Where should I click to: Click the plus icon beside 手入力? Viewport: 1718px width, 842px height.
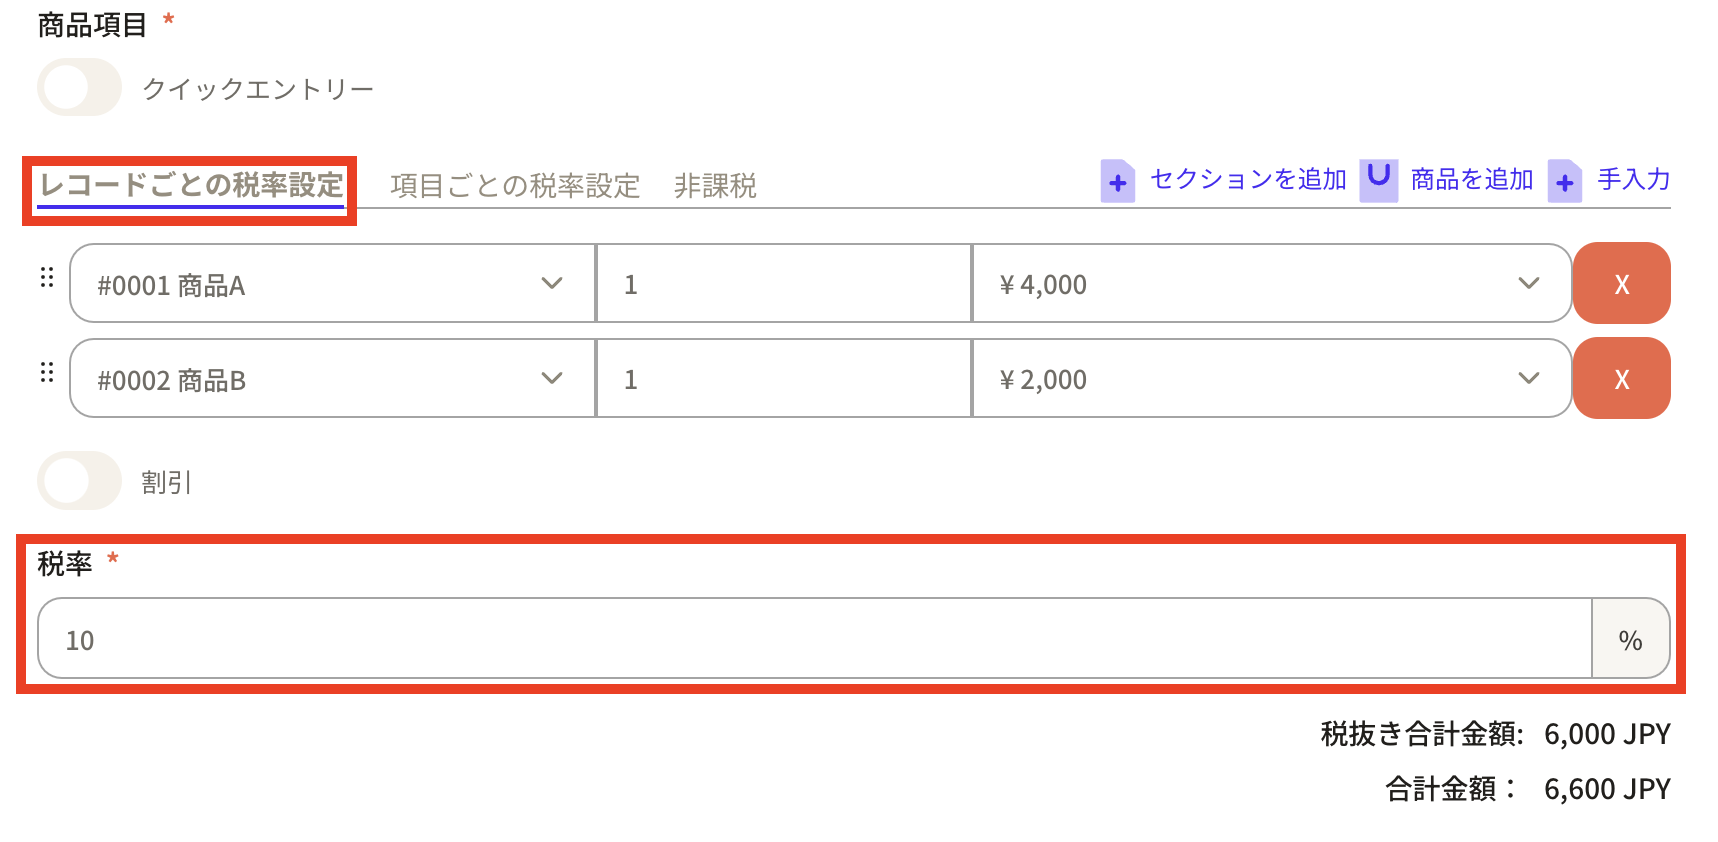[1564, 182]
